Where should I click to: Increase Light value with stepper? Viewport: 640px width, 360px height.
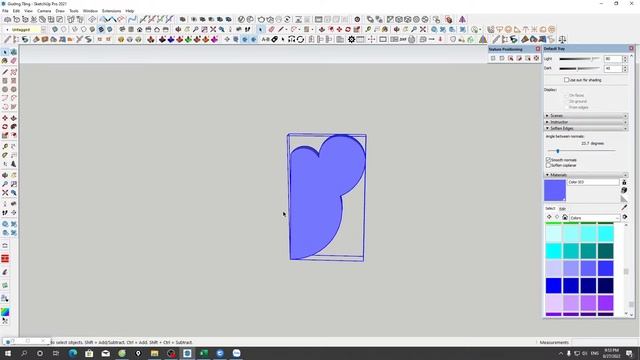click(625, 57)
